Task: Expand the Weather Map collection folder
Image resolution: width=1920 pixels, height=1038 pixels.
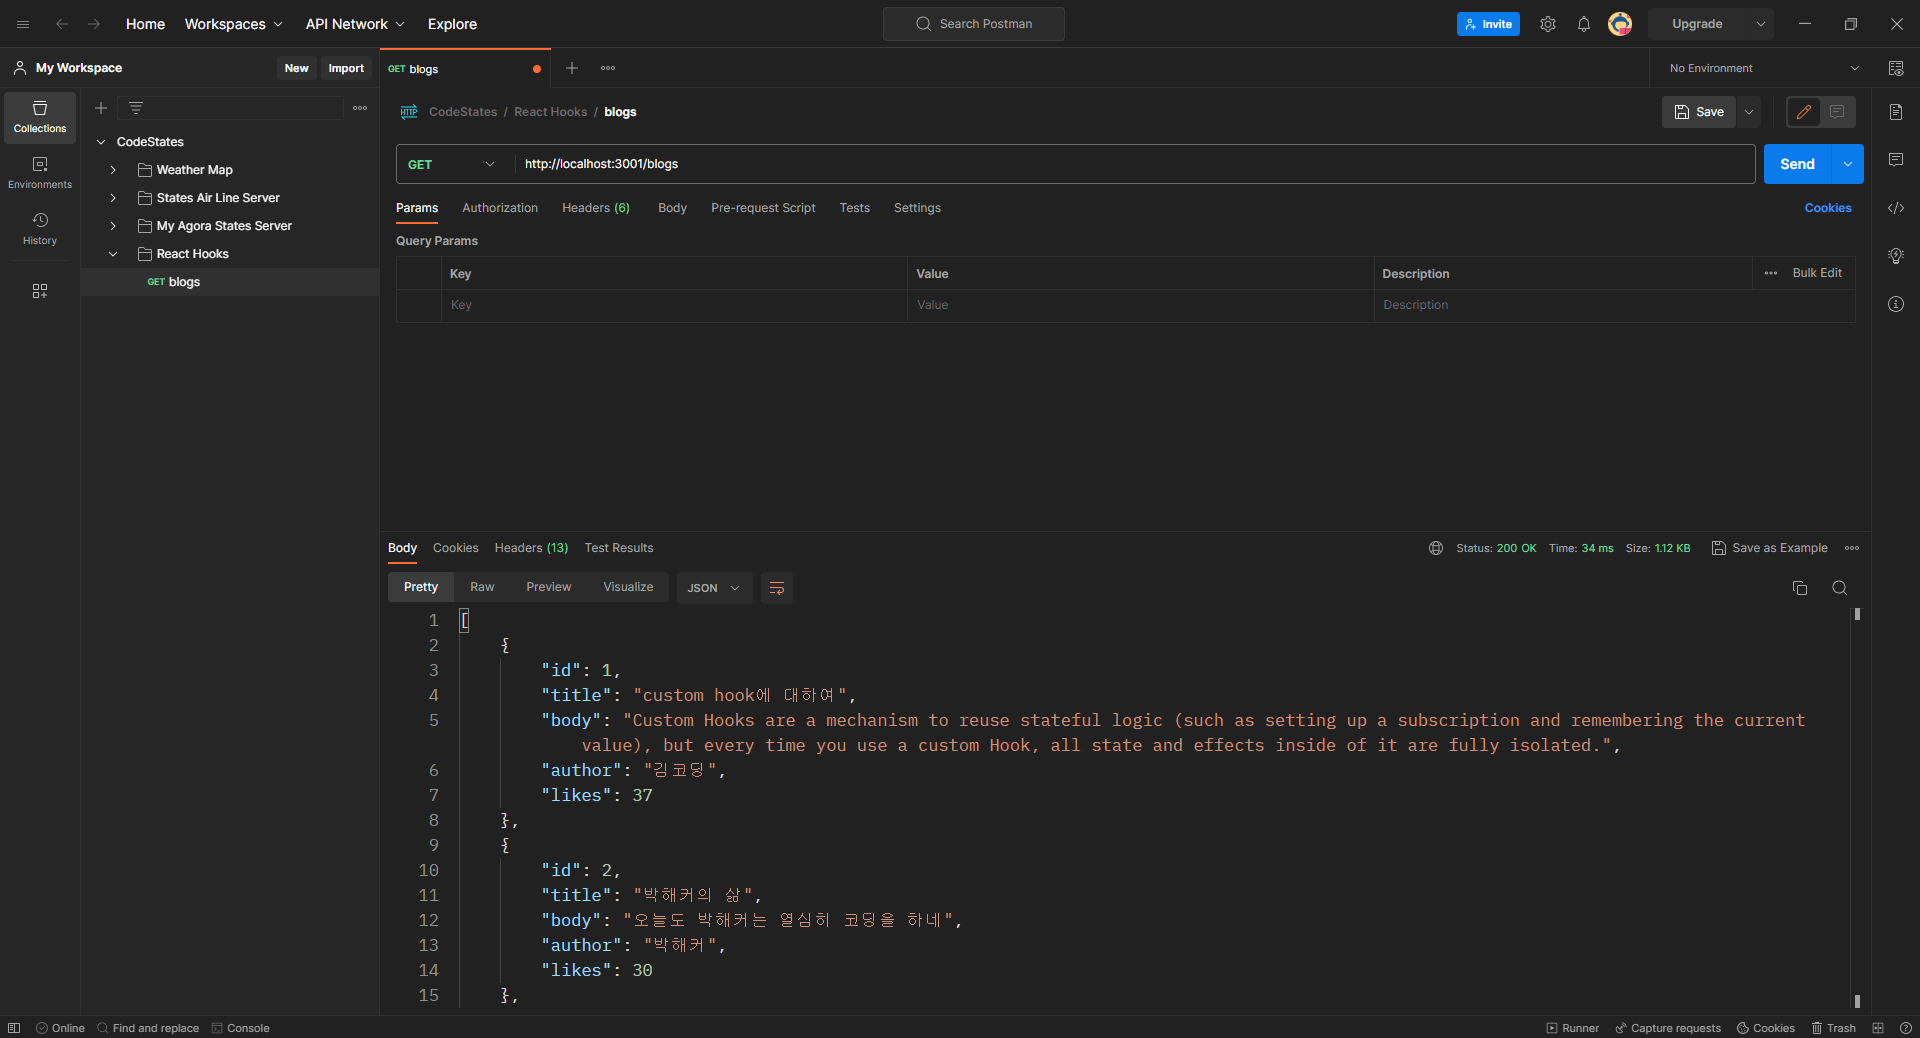Action: 112,169
